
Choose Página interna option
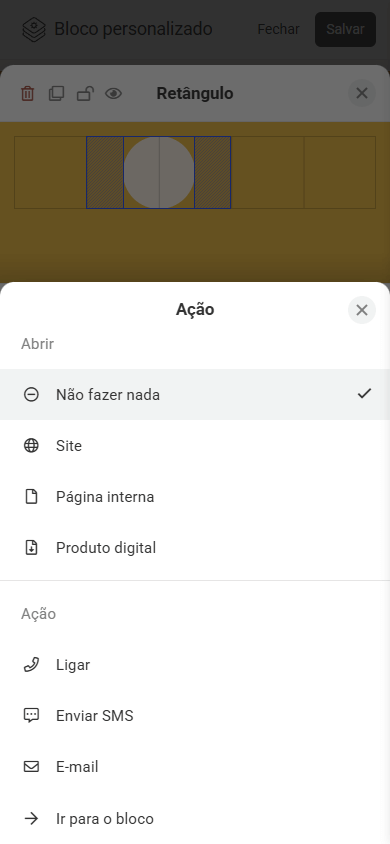195,496
